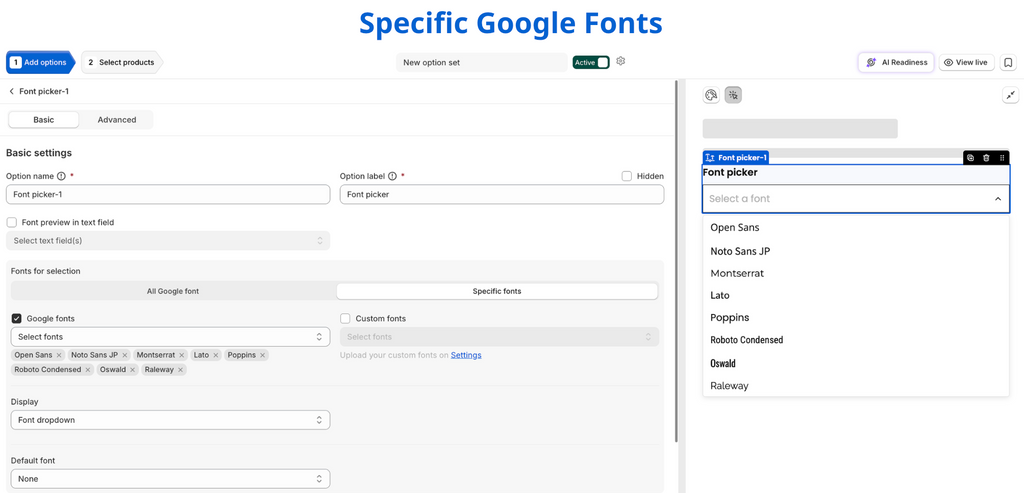Screen dimensions: 1024x493
Task: Remove the Poppins font chip
Action: tap(263, 355)
